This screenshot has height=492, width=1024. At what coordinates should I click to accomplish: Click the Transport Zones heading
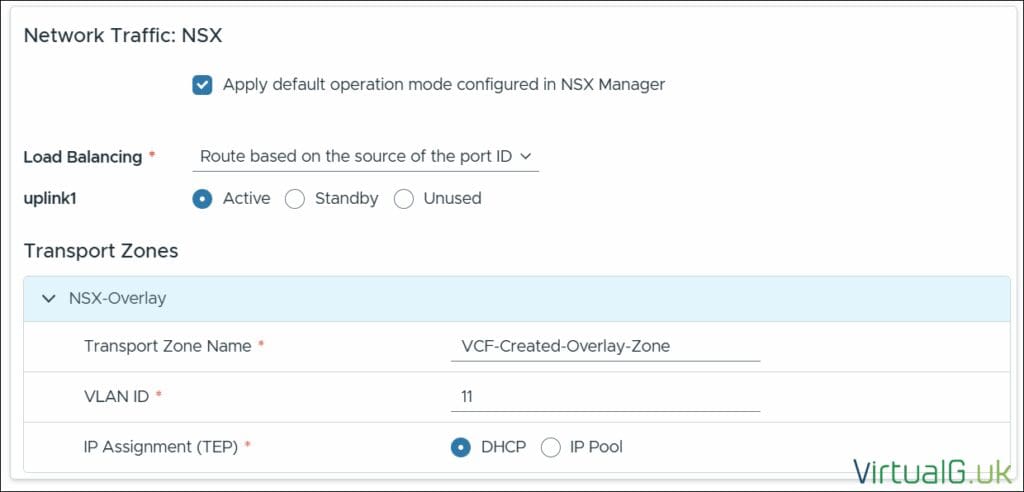click(101, 251)
